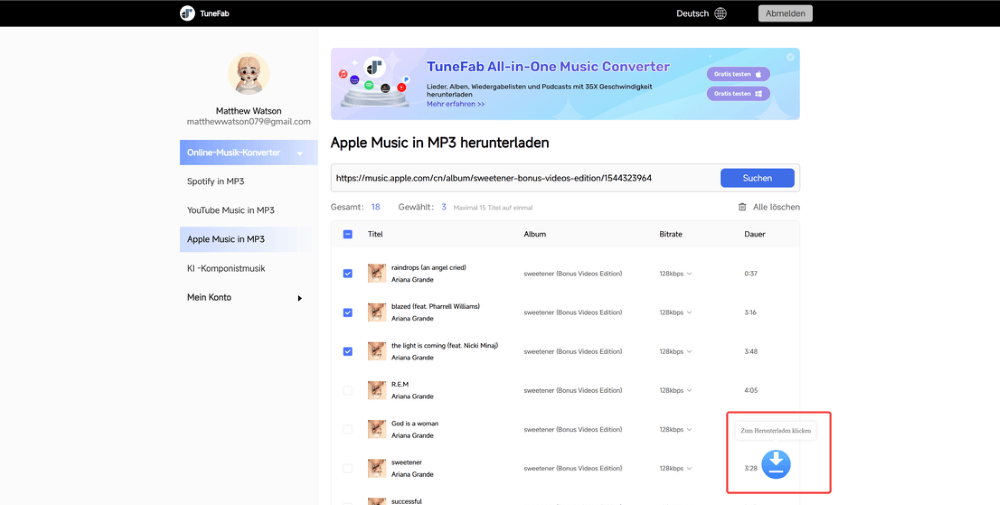Check the sweetener track checkbox
The image size is (1000, 505).
(x=348, y=468)
